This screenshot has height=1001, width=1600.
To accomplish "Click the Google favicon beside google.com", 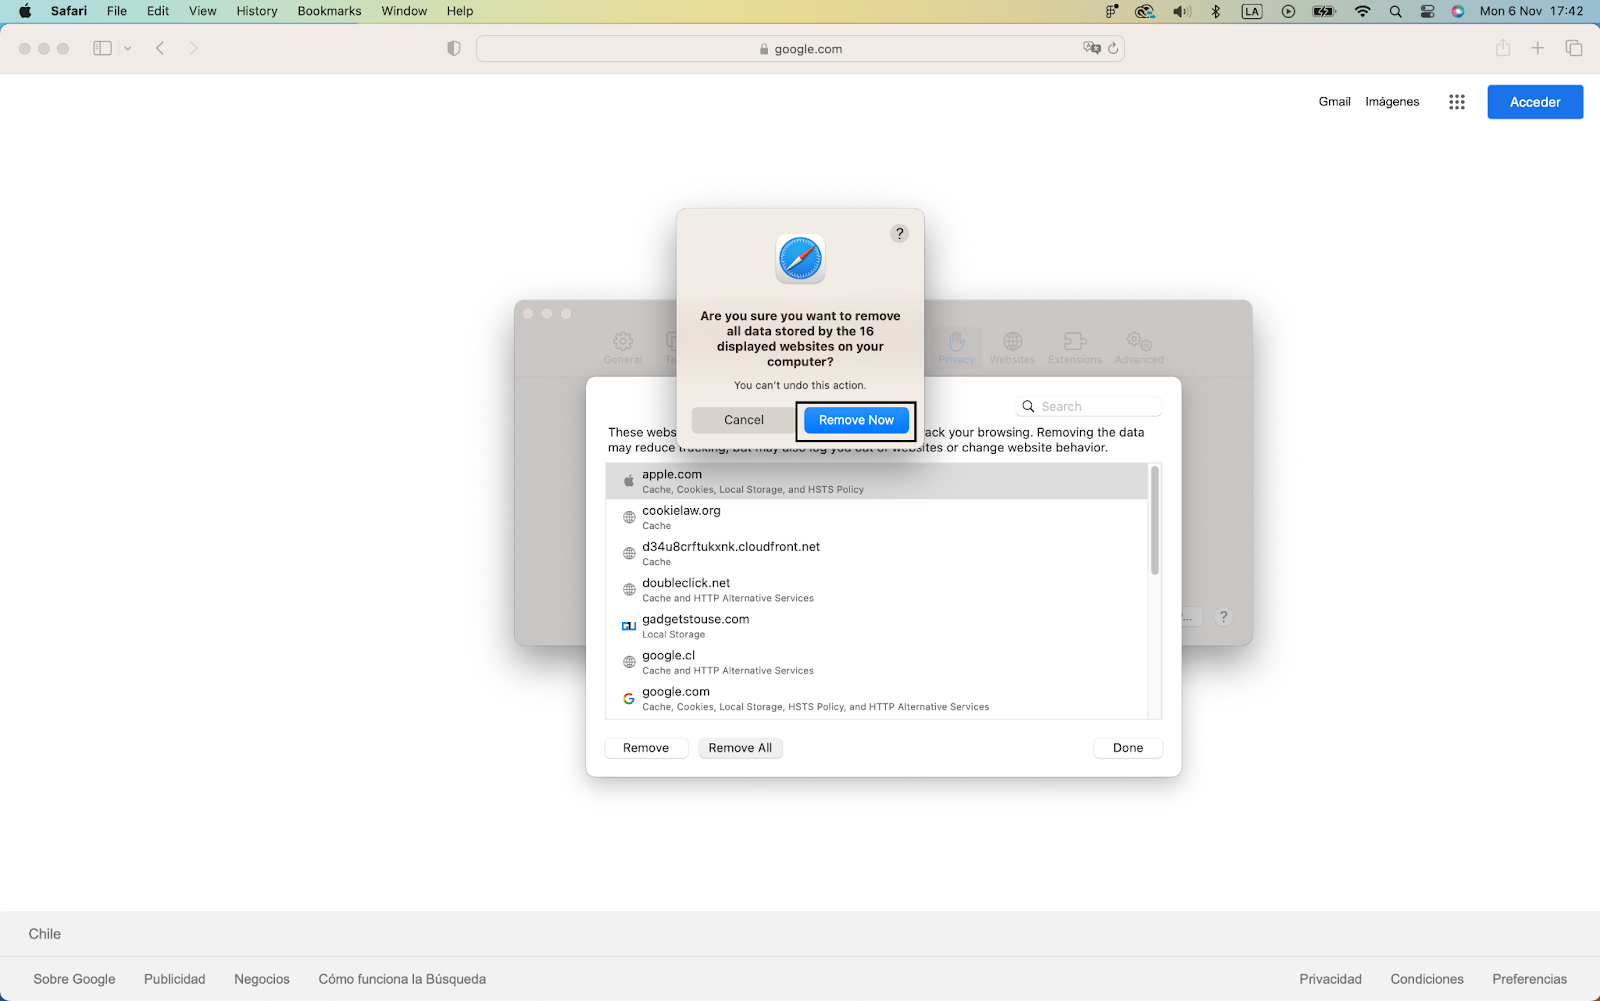I will coord(629,698).
